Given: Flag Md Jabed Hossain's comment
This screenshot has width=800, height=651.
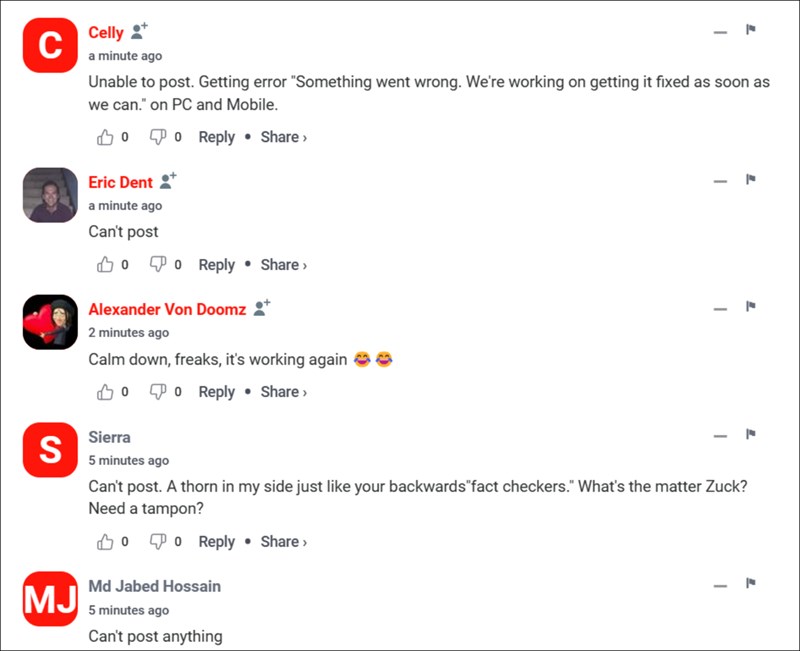Looking at the screenshot, I should [x=750, y=584].
